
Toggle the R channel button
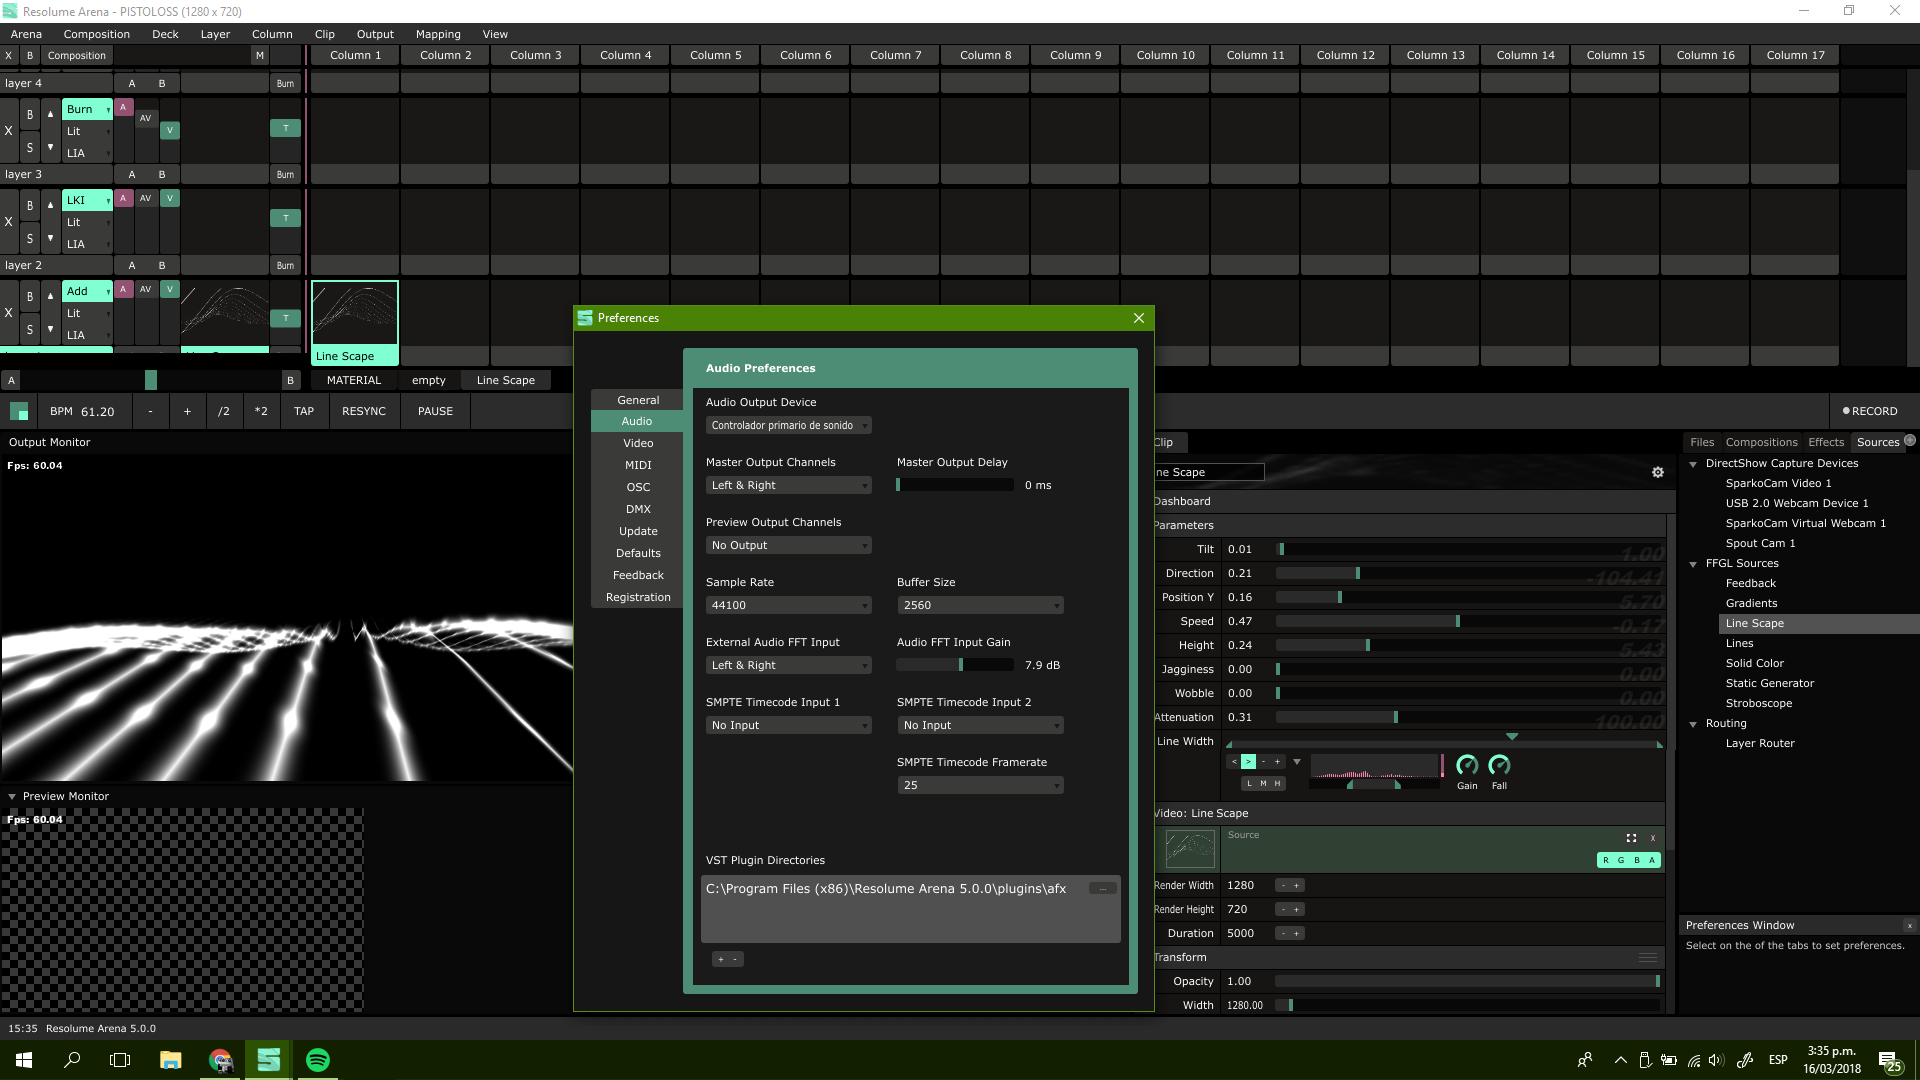click(x=1606, y=860)
